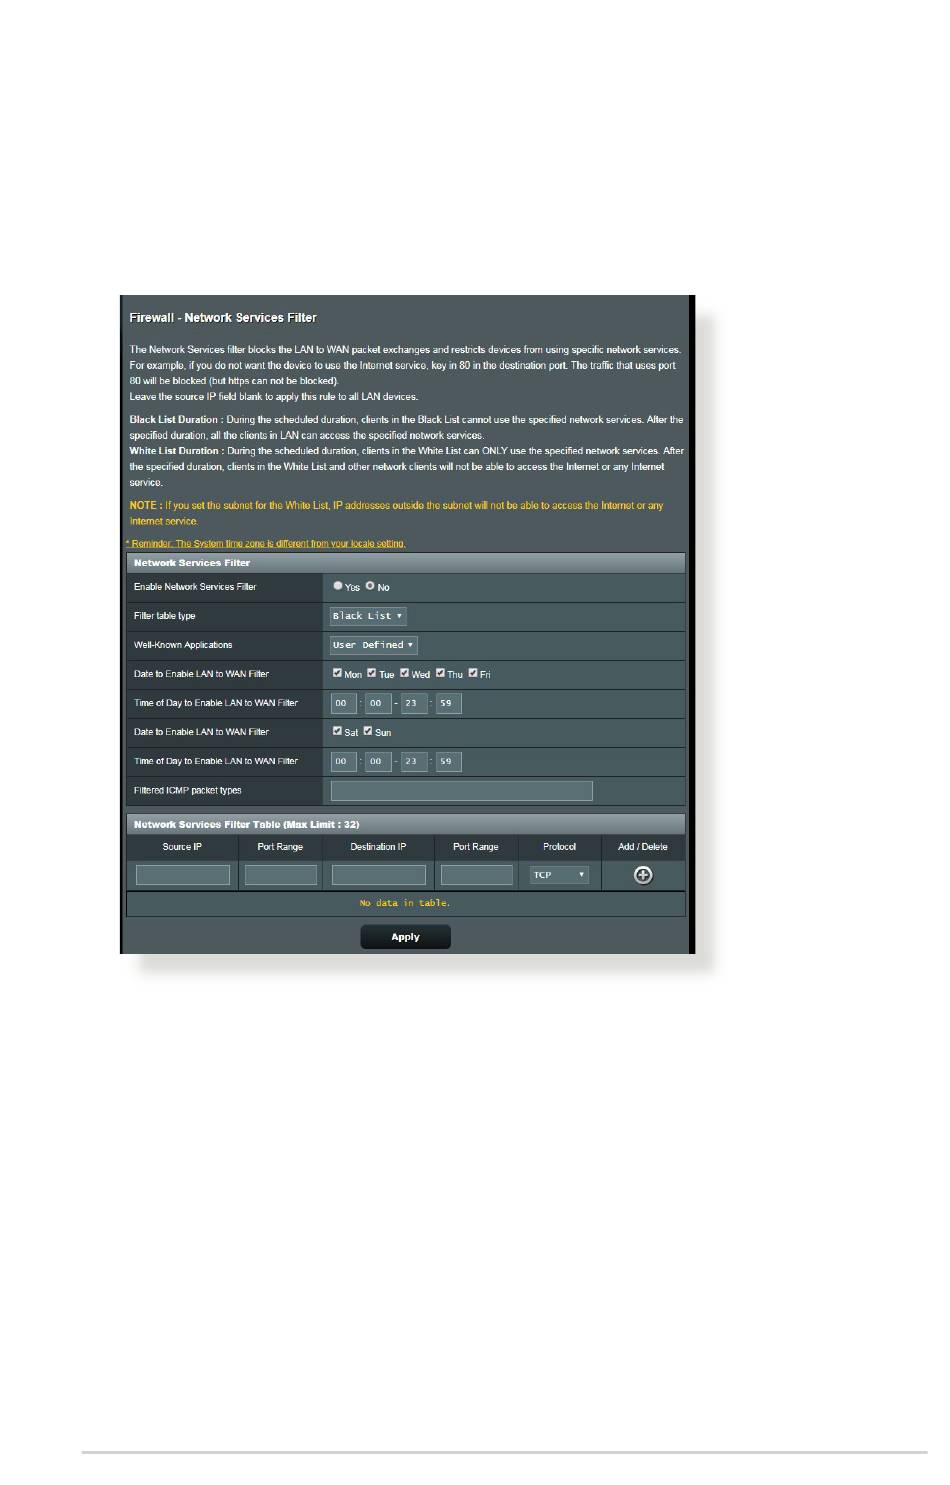Toggle the Mon checkbox
Screen dimensions: 950x1485
pos(337,673)
